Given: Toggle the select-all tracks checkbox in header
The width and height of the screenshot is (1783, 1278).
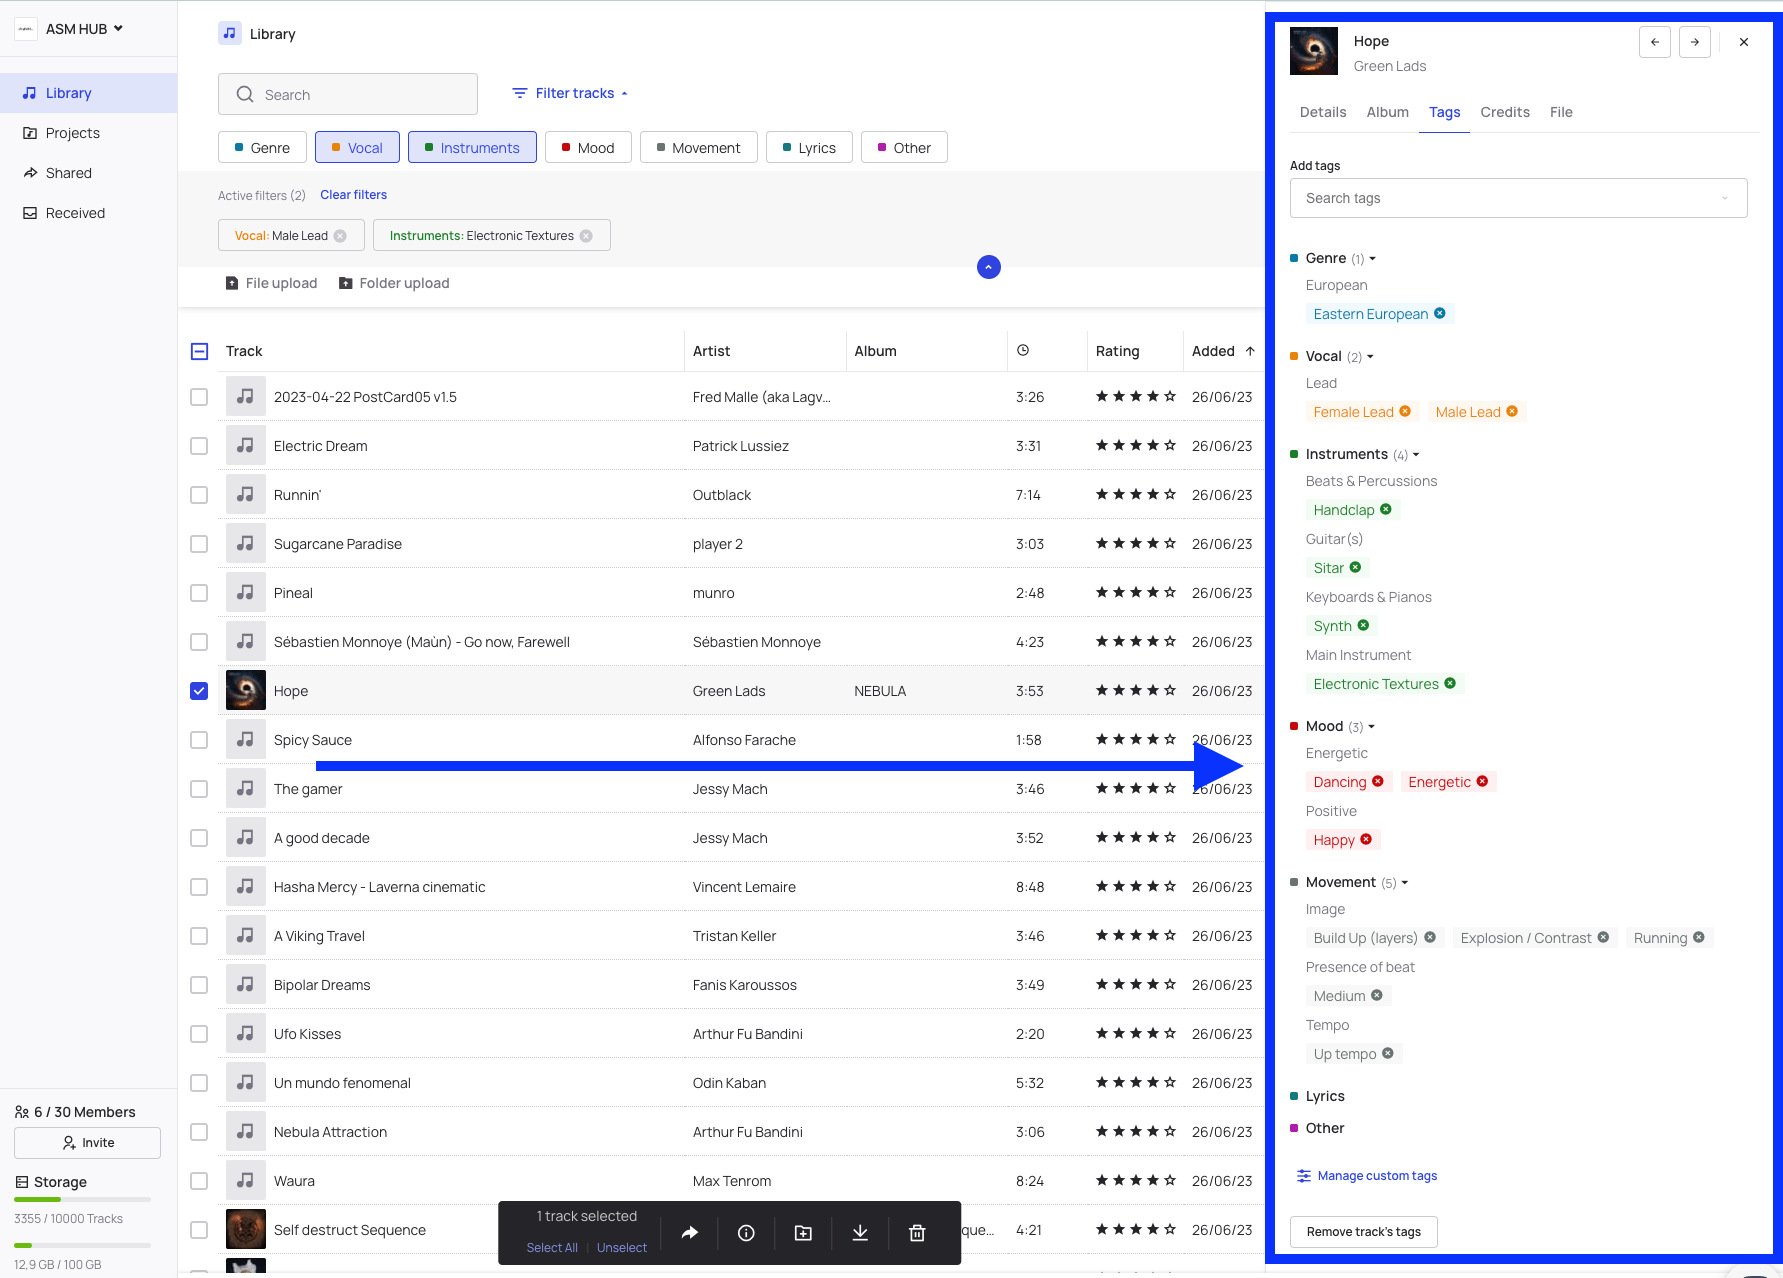Looking at the screenshot, I should (x=199, y=351).
